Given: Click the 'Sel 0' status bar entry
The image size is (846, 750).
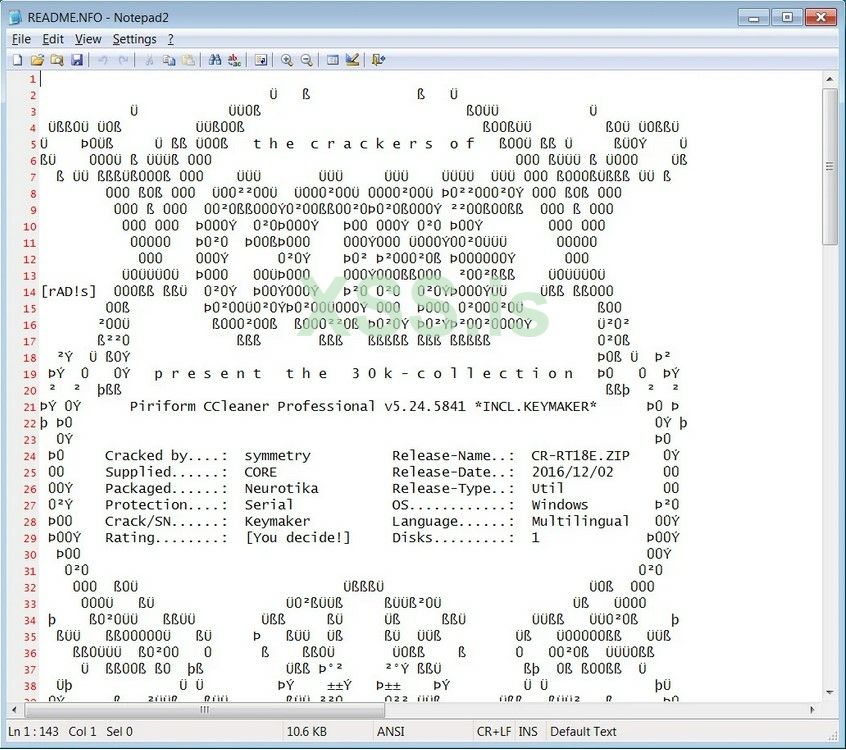Looking at the screenshot, I should click(119, 732).
